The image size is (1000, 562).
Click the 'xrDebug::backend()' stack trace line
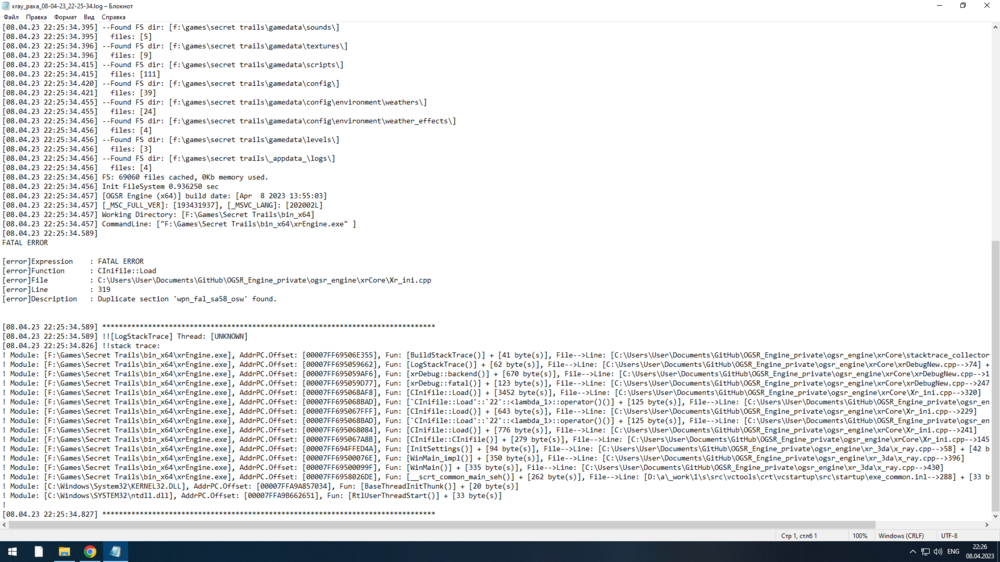(x=496, y=374)
